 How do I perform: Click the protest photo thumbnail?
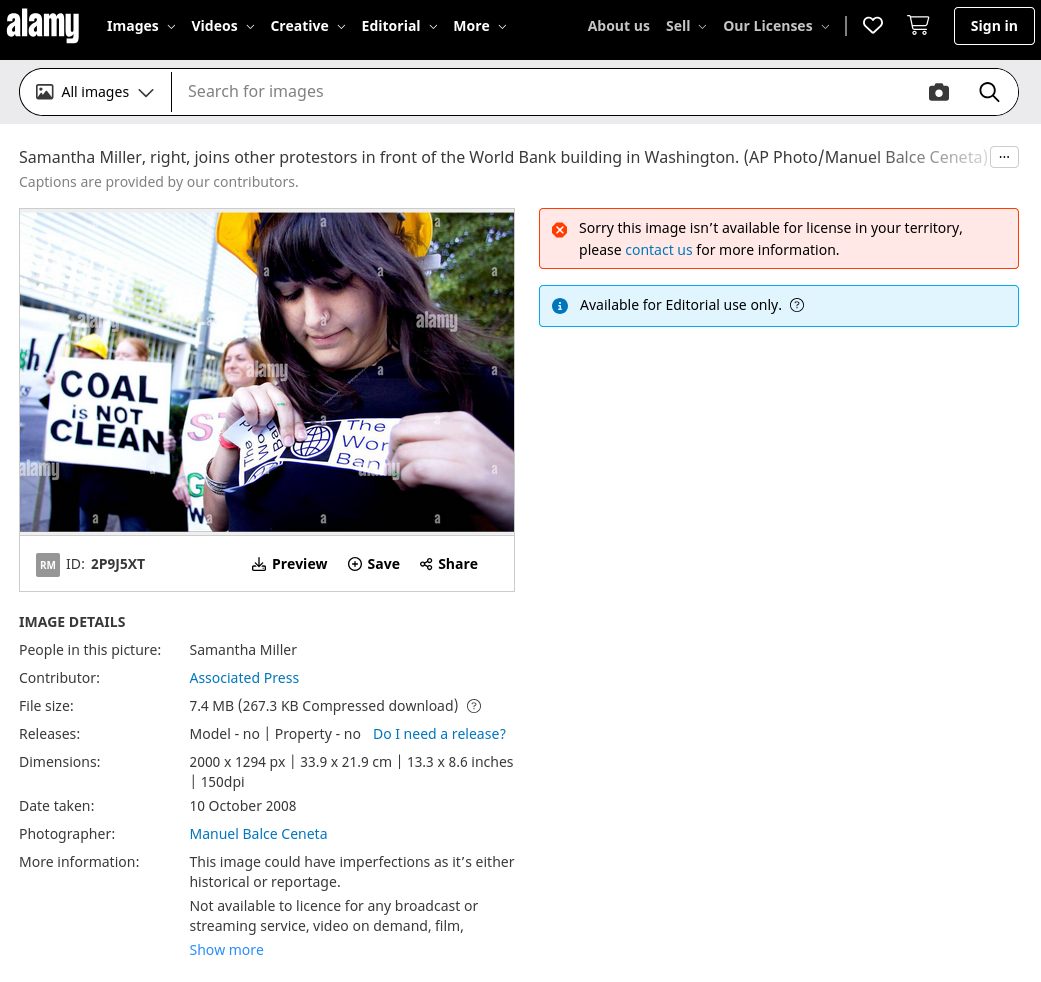pyautogui.click(x=267, y=371)
